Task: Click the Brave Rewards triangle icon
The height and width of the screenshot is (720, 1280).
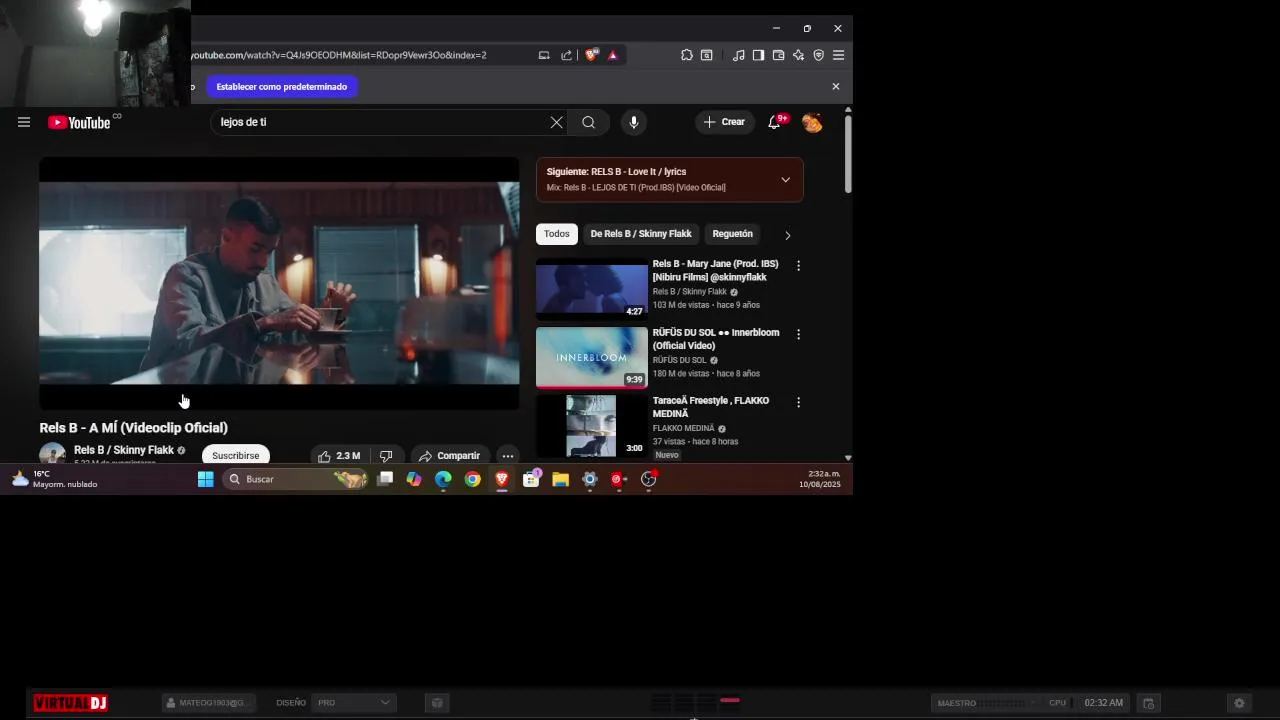Action: point(613,55)
